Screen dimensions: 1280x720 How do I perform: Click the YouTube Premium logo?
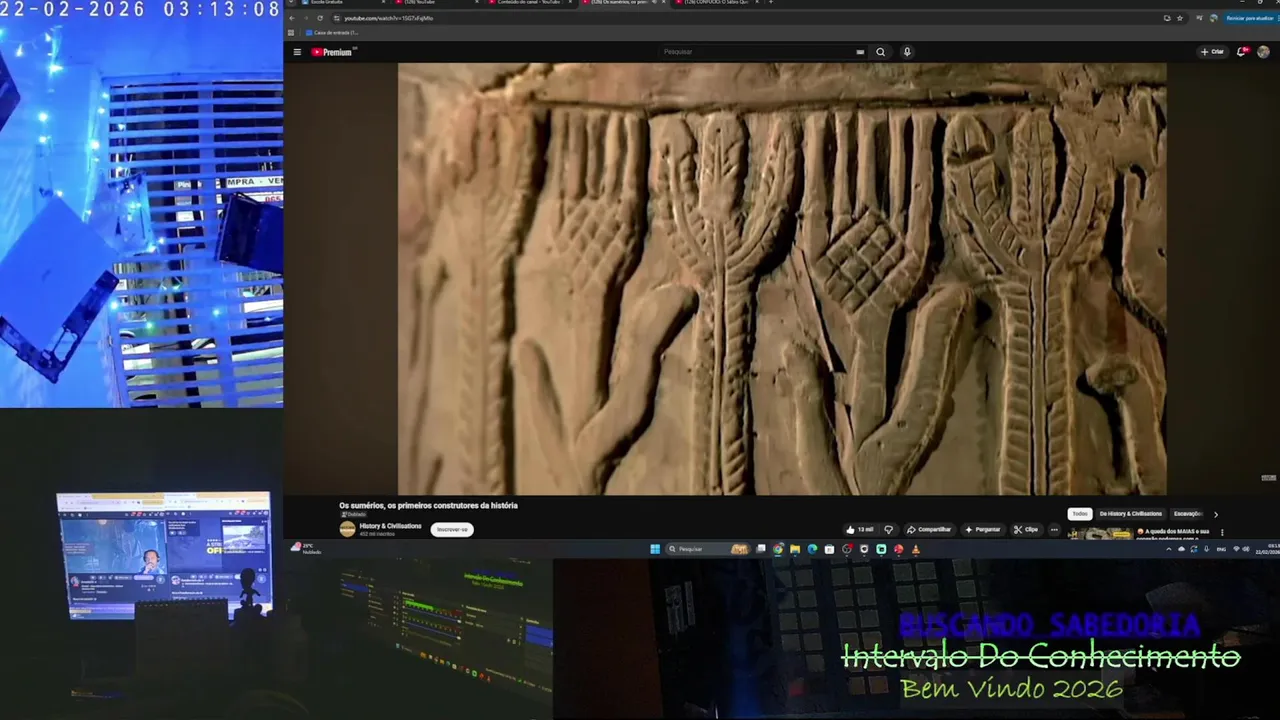click(334, 52)
